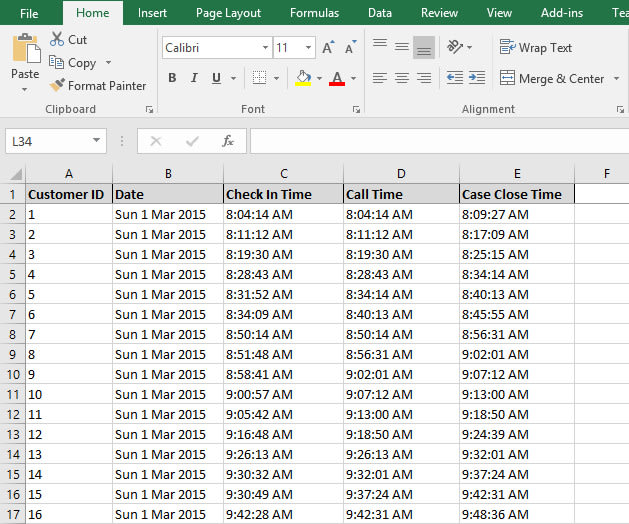The width and height of the screenshot is (629, 524).
Task: Open the File tab
Action: [x=29, y=13]
